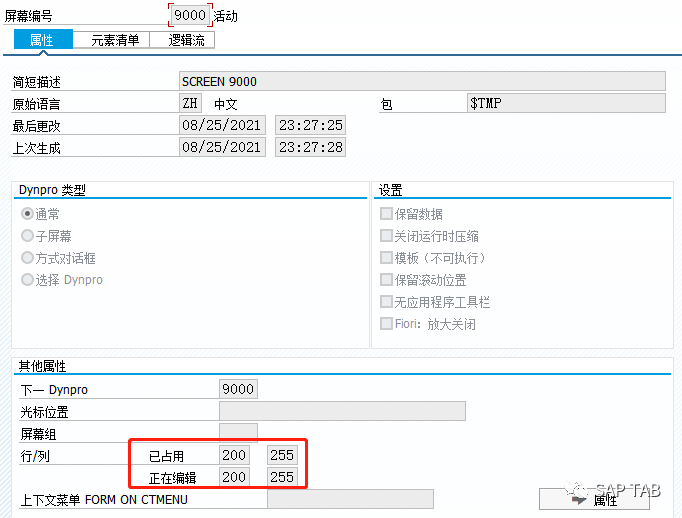Toggle the 关闭运行时压缩 checkbox
This screenshot has height=518, width=682.
click(386, 236)
